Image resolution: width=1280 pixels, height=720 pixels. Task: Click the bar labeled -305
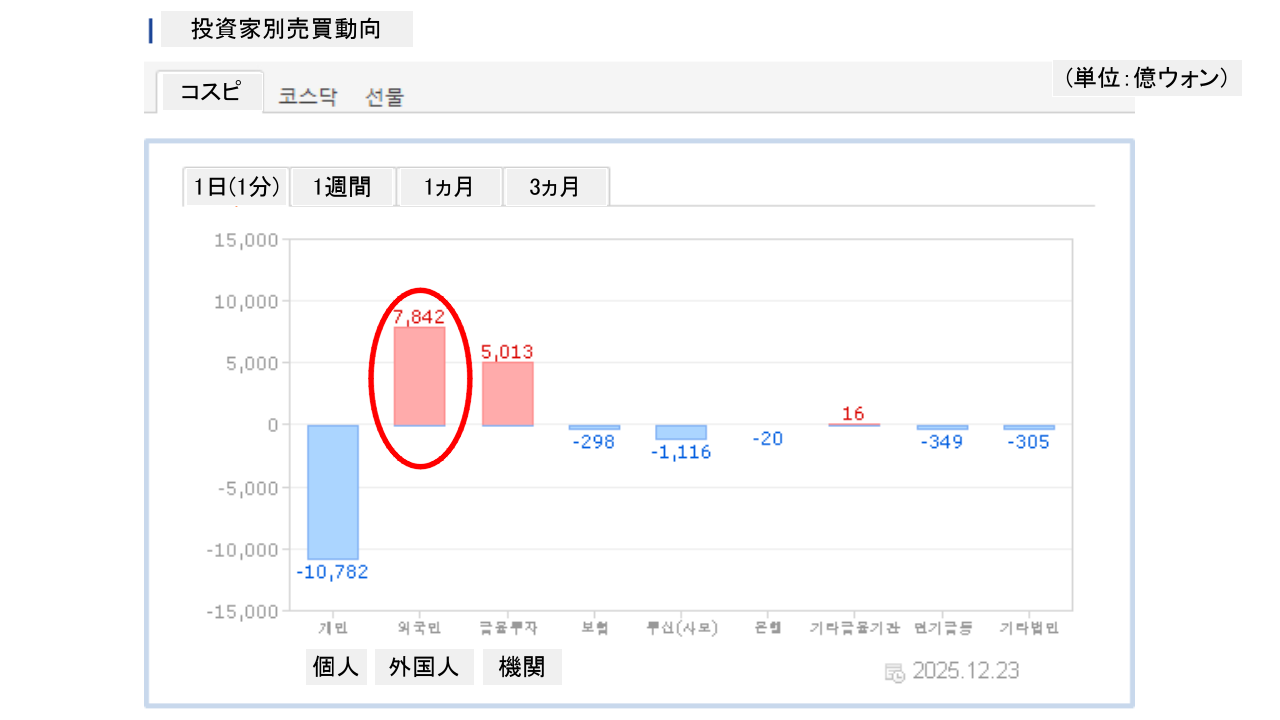point(1029,427)
